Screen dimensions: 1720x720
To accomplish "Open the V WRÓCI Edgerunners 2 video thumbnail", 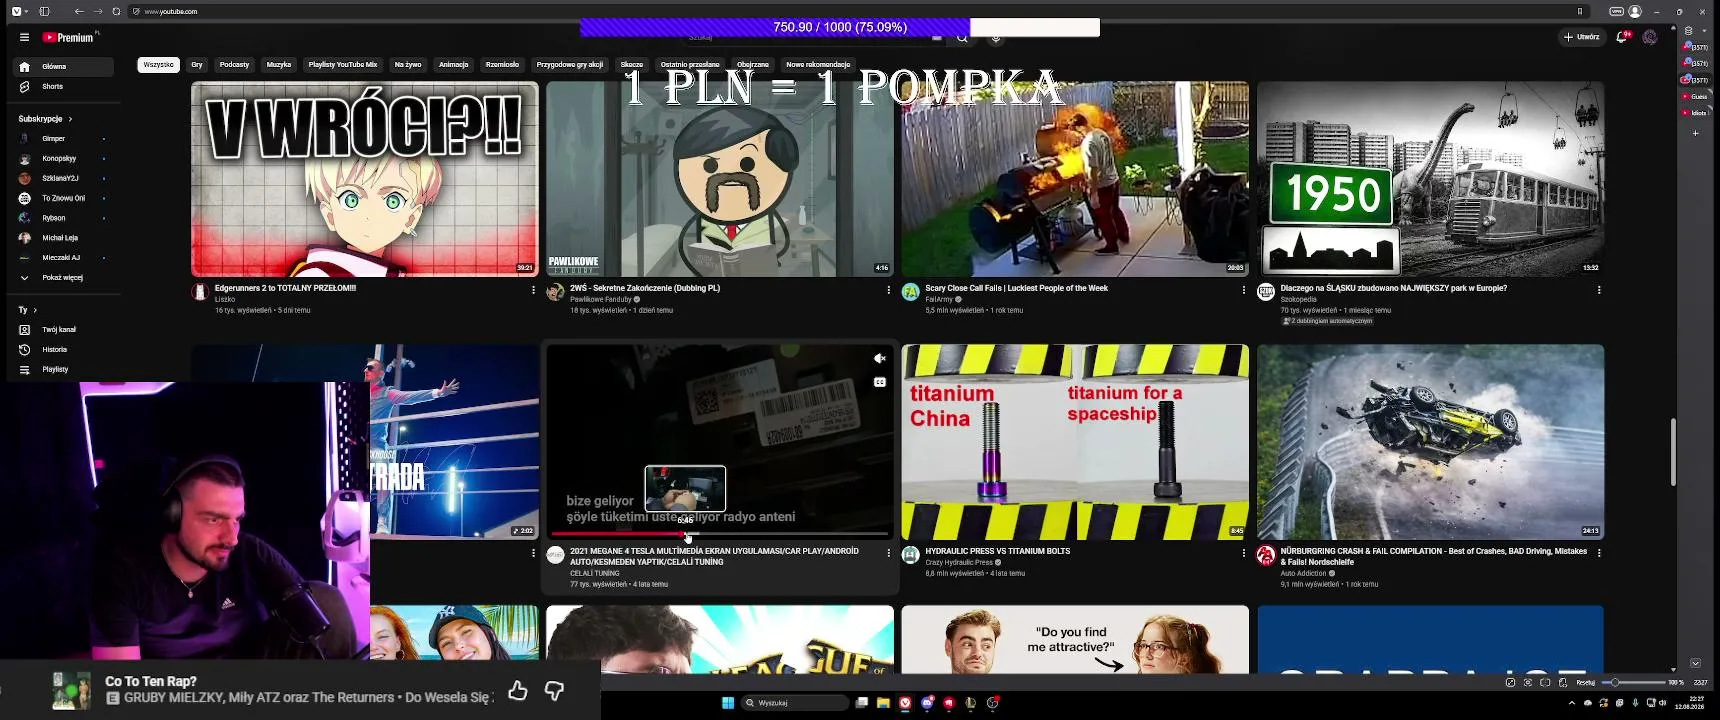I will click(365, 179).
